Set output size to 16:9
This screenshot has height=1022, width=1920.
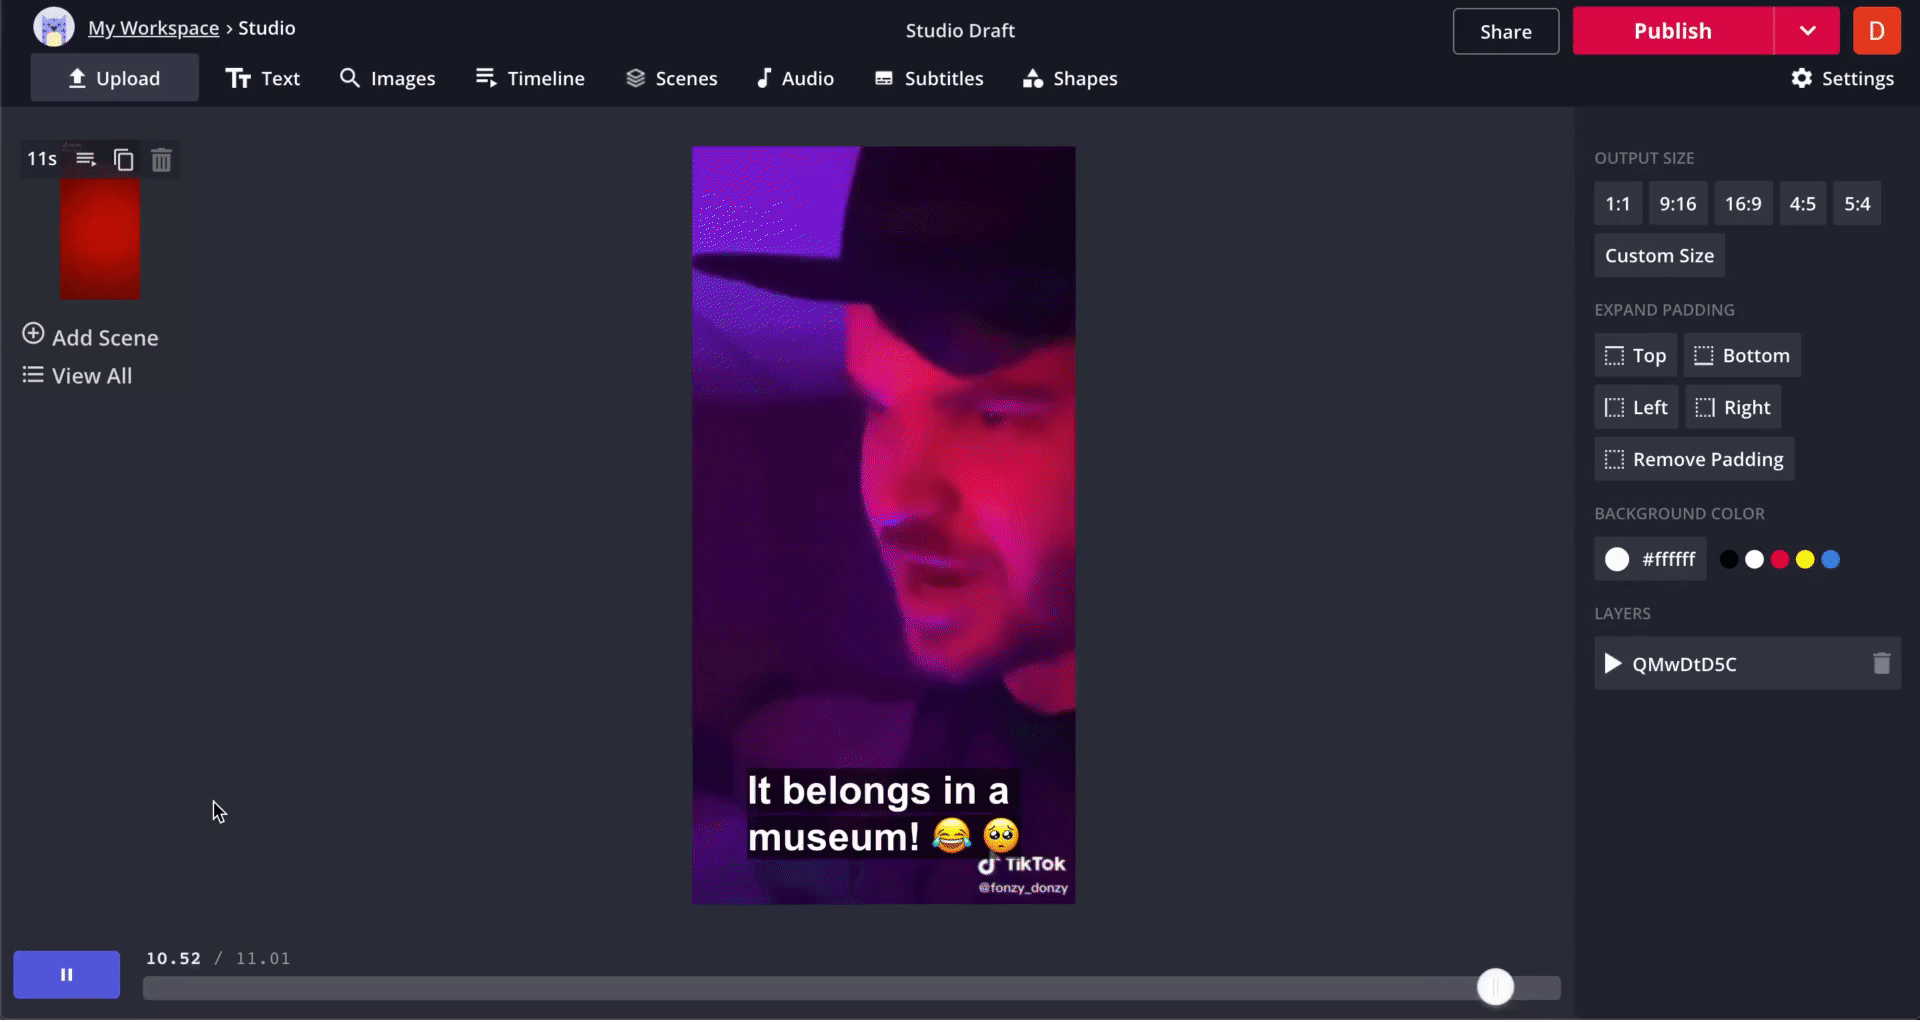pos(1743,204)
